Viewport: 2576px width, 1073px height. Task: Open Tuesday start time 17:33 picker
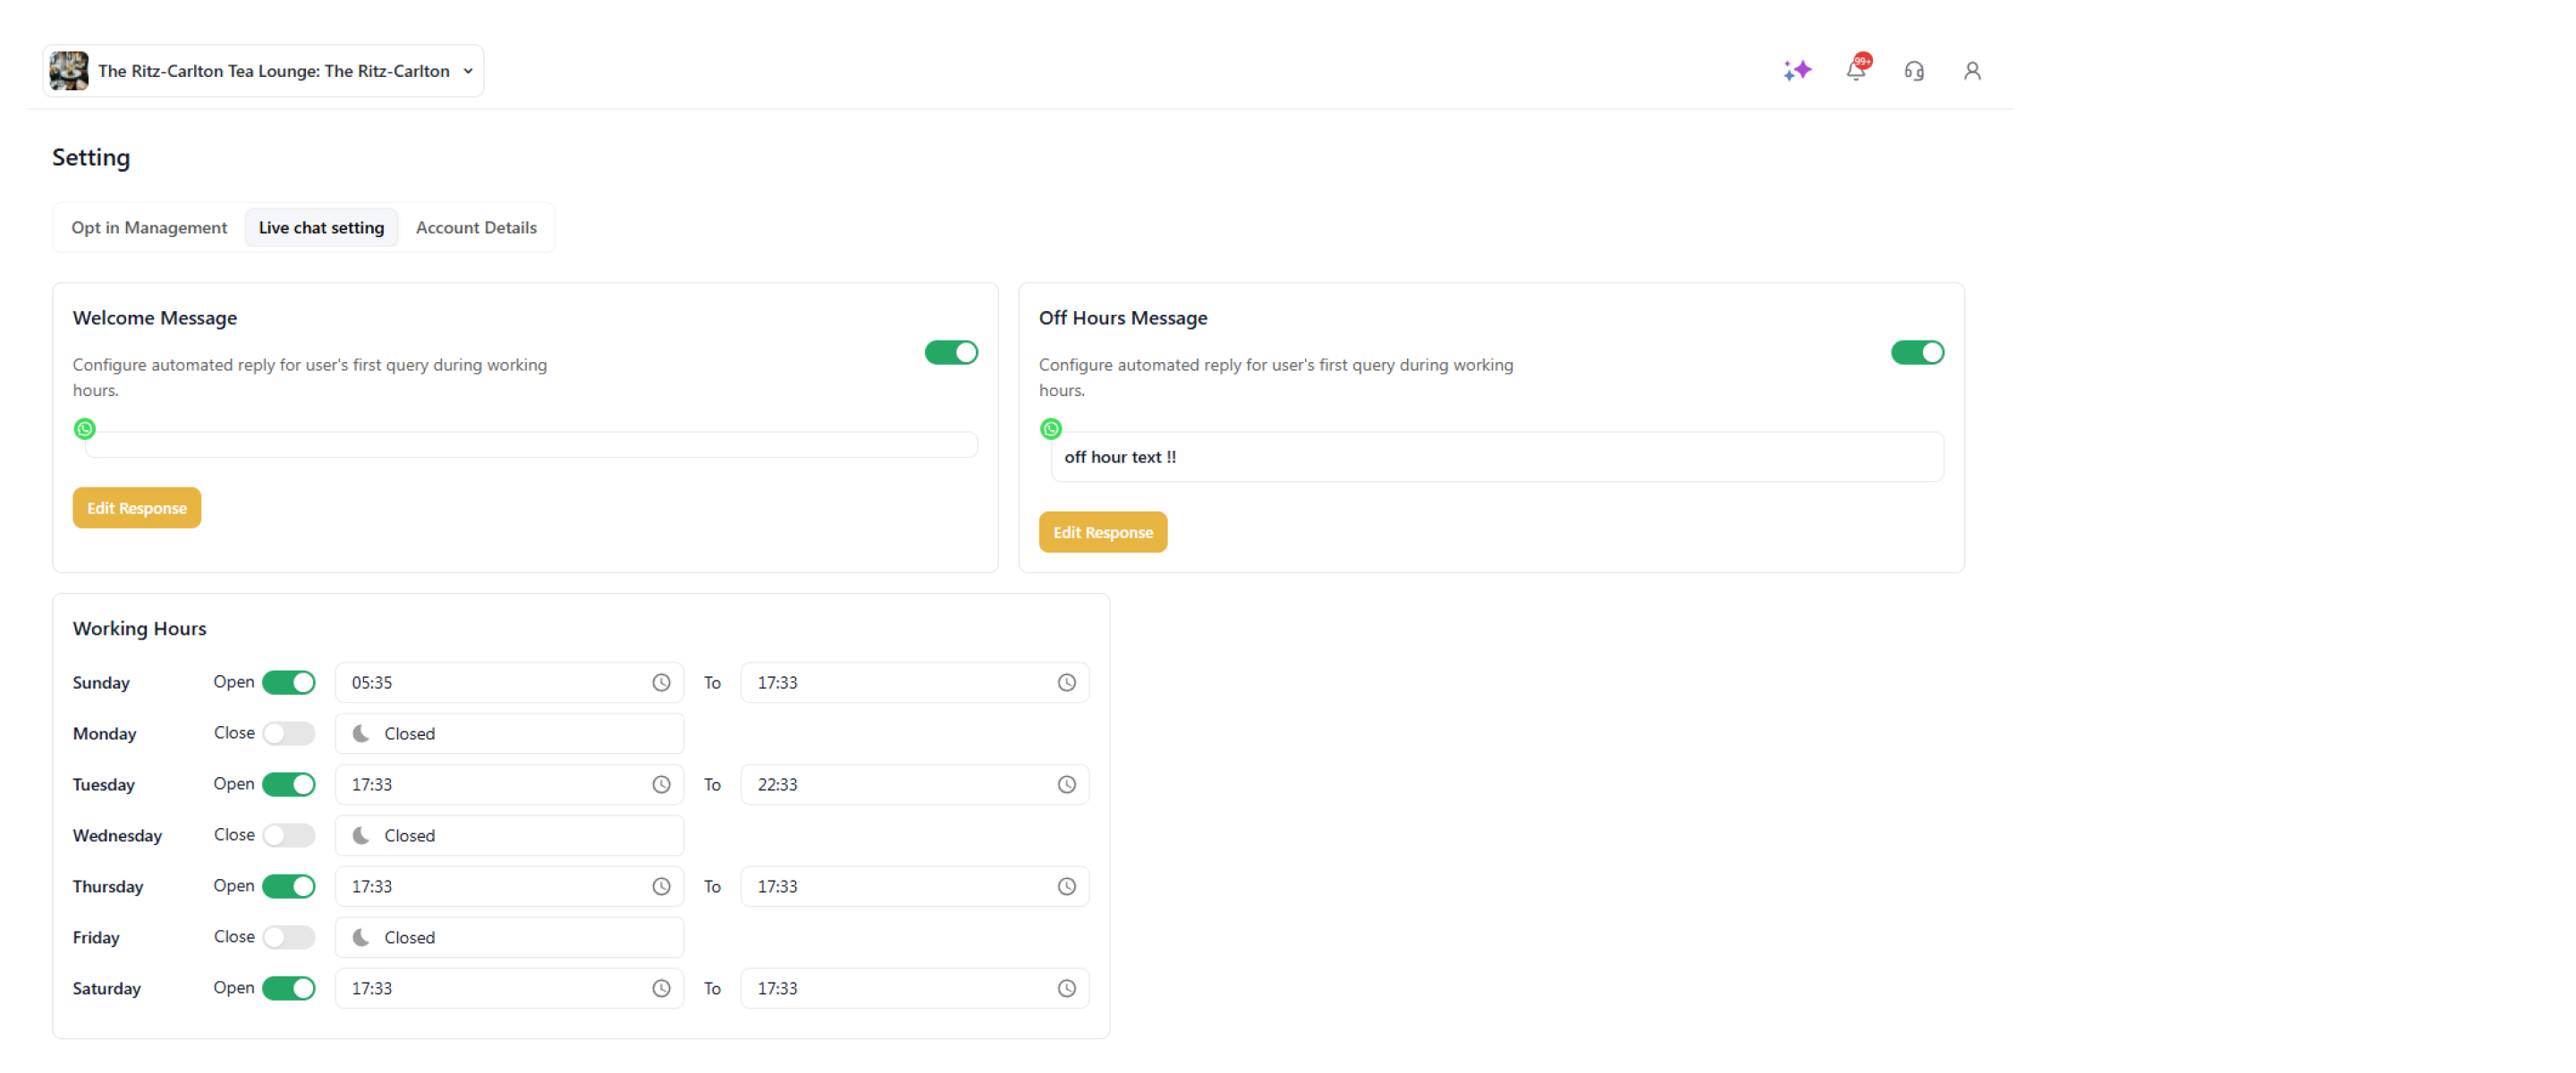tap(495, 785)
